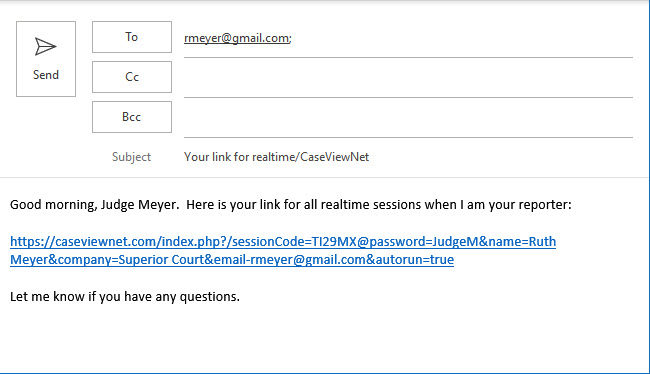Click the Send label text
The width and height of the screenshot is (650, 374).
[x=46, y=75]
